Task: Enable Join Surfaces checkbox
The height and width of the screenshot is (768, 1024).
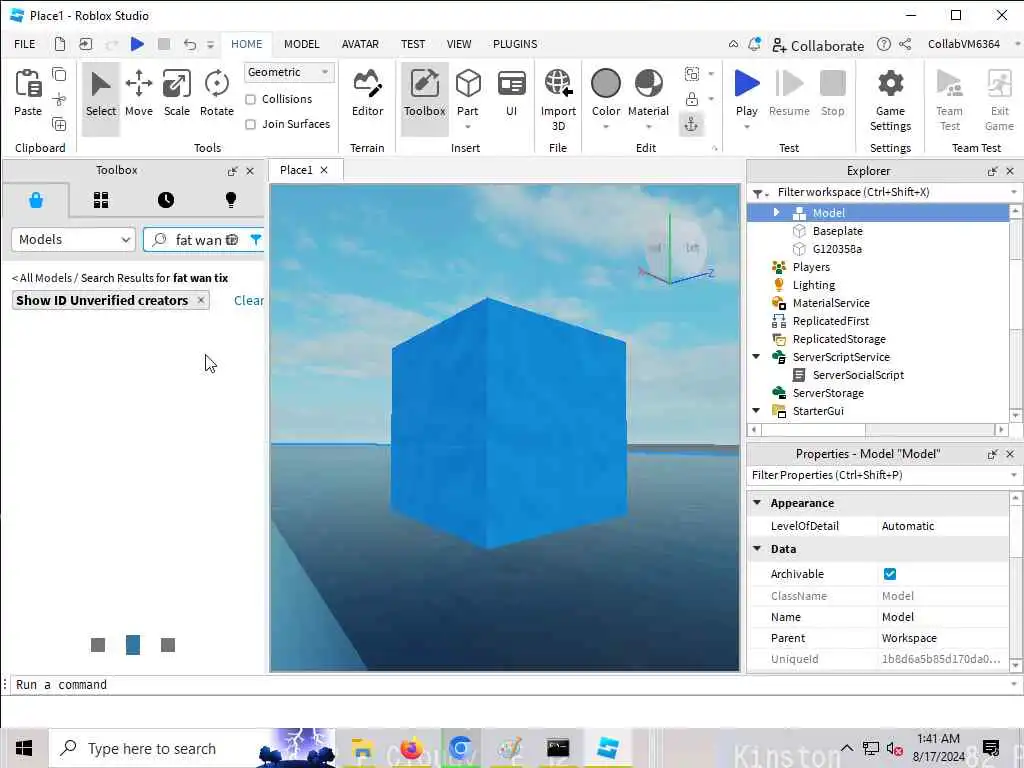Action: pyautogui.click(x=250, y=124)
